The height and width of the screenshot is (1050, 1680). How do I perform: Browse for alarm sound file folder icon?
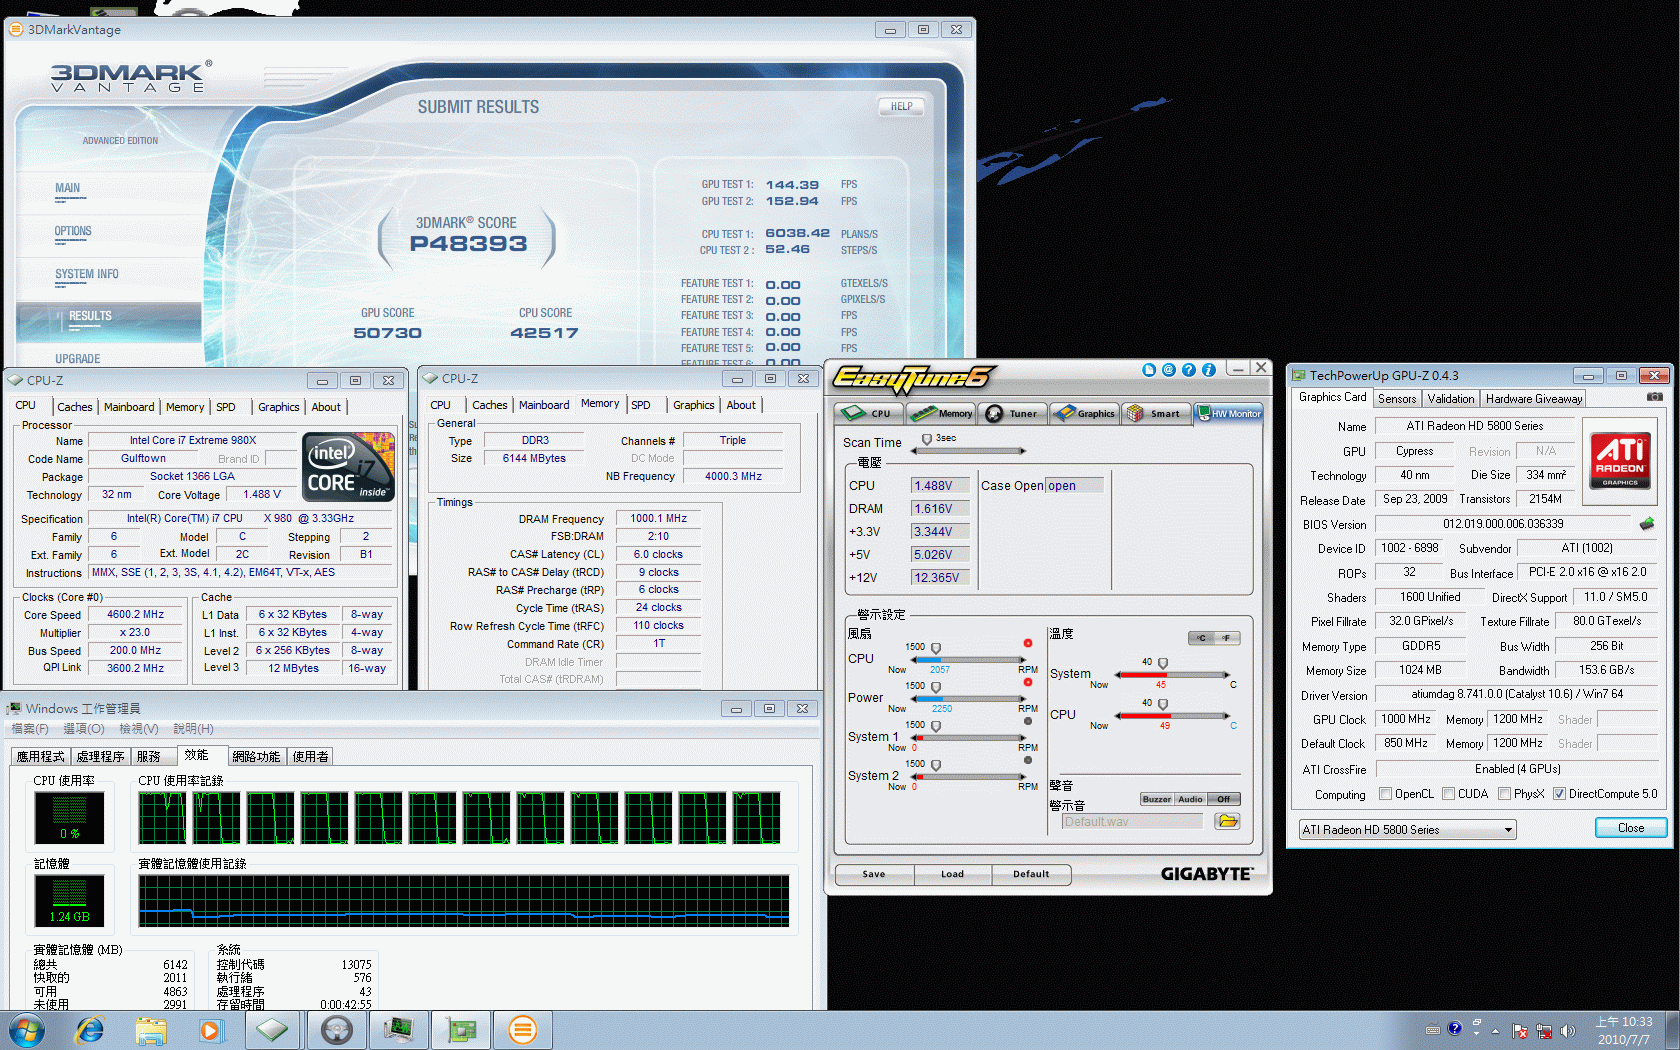point(1227,821)
